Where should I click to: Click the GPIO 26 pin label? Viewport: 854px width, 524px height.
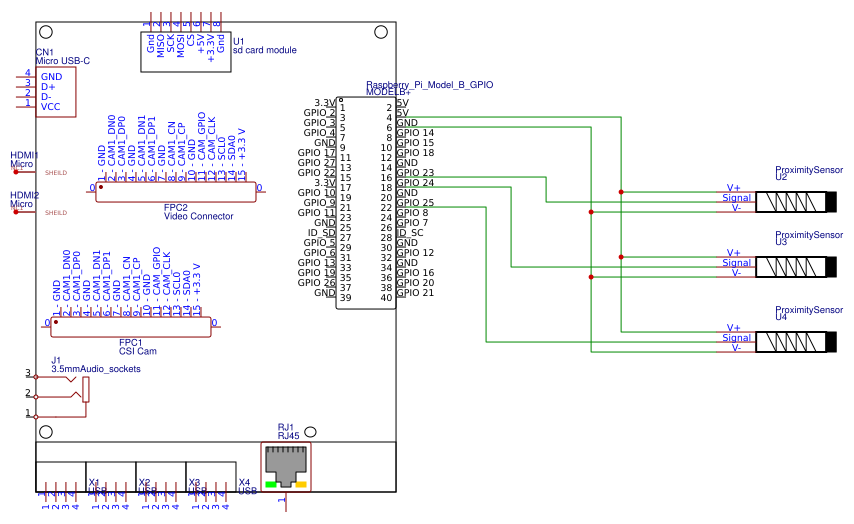click(316, 283)
